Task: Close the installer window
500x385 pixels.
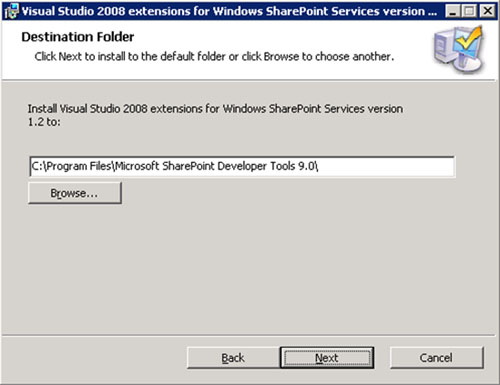Action: (x=488, y=11)
